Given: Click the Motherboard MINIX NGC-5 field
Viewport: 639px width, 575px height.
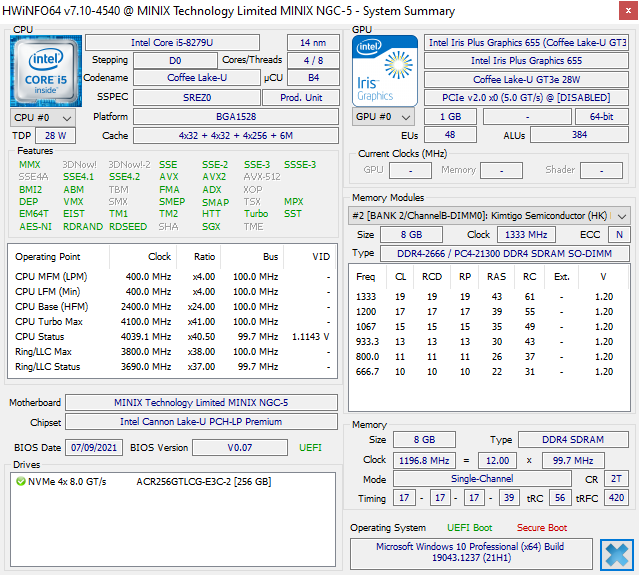Looking at the screenshot, I should click(x=201, y=403).
